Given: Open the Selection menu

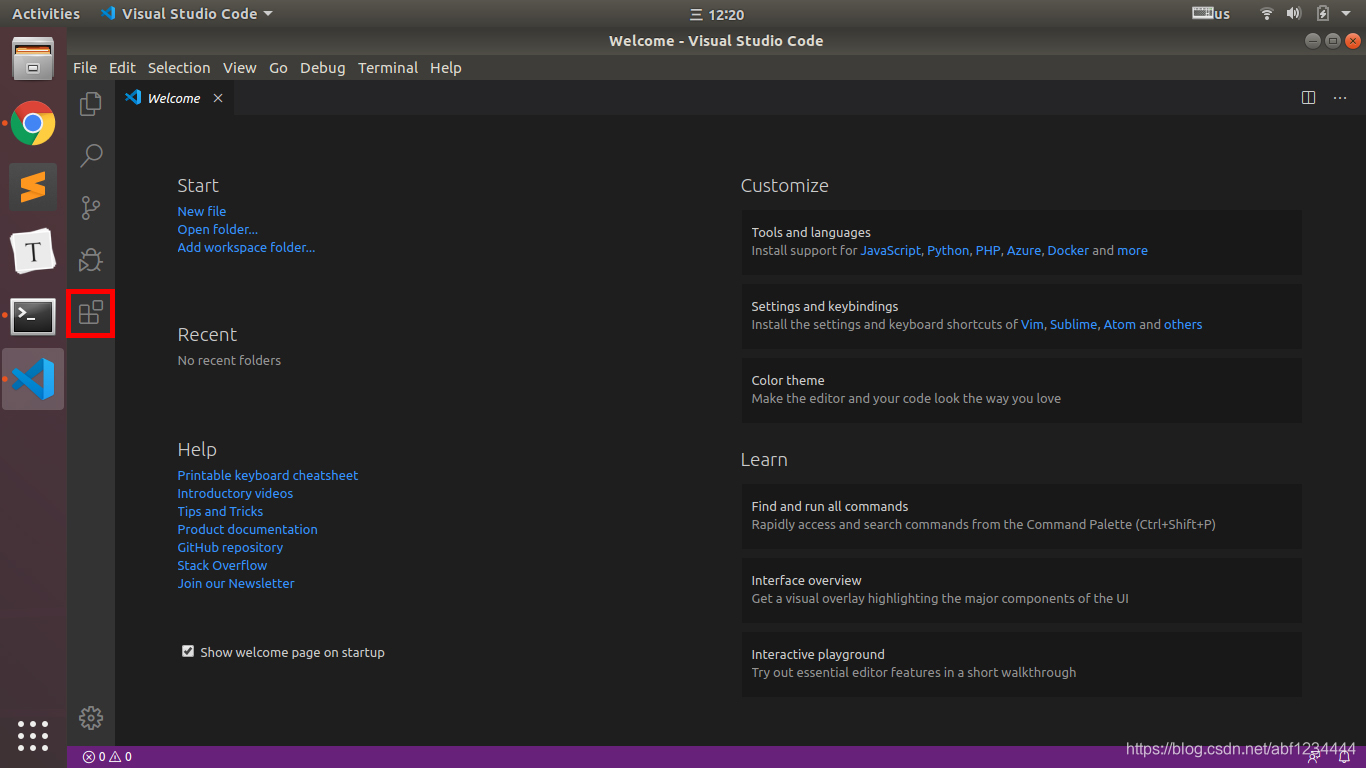Looking at the screenshot, I should 179,68.
